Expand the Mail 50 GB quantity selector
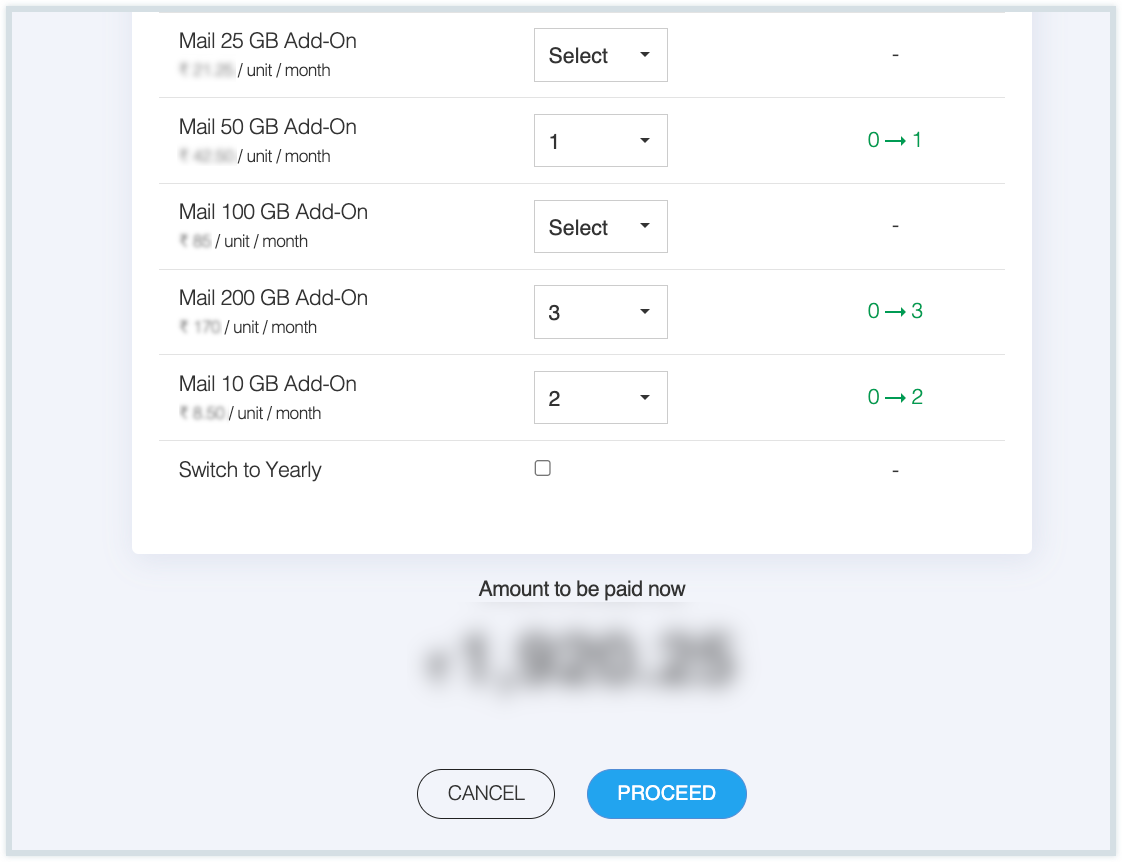Viewport: 1122px width, 862px height. click(x=600, y=140)
